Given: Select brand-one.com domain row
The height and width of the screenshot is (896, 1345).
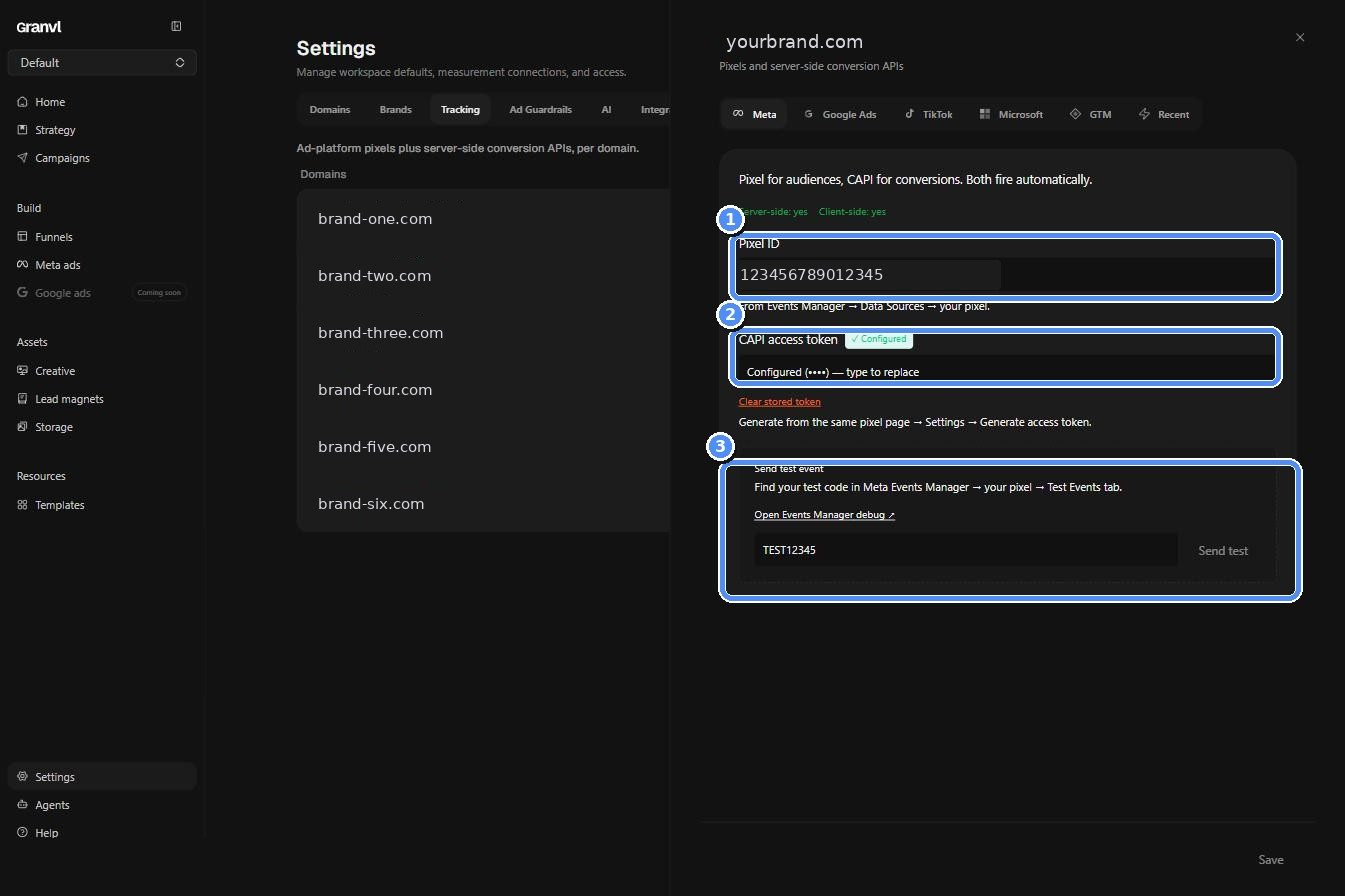Looking at the screenshot, I should 484,219.
